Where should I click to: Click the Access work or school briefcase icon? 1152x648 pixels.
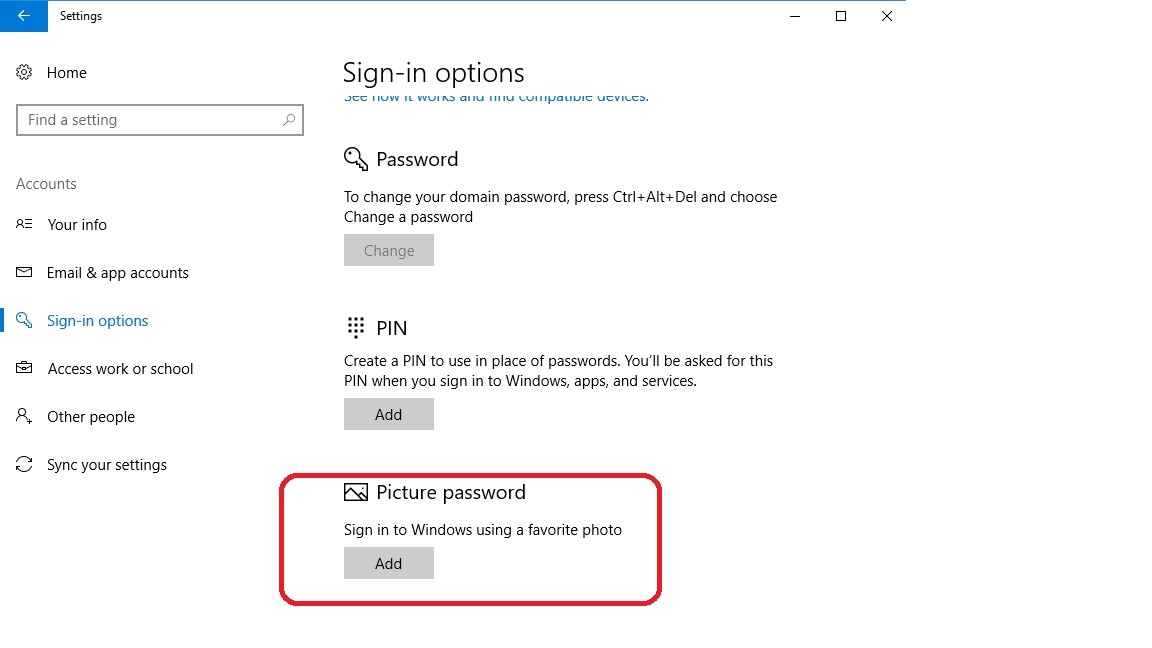click(23, 368)
